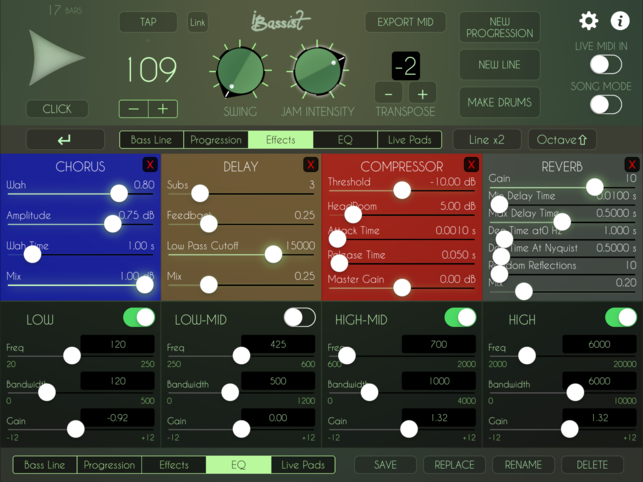Tap the Octave up arrow button
Screen dimensions: 643x482
coord(562,139)
